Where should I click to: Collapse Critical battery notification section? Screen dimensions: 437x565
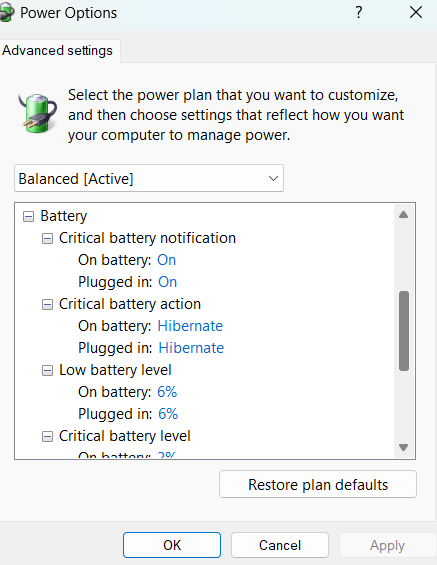(x=47, y=239)
